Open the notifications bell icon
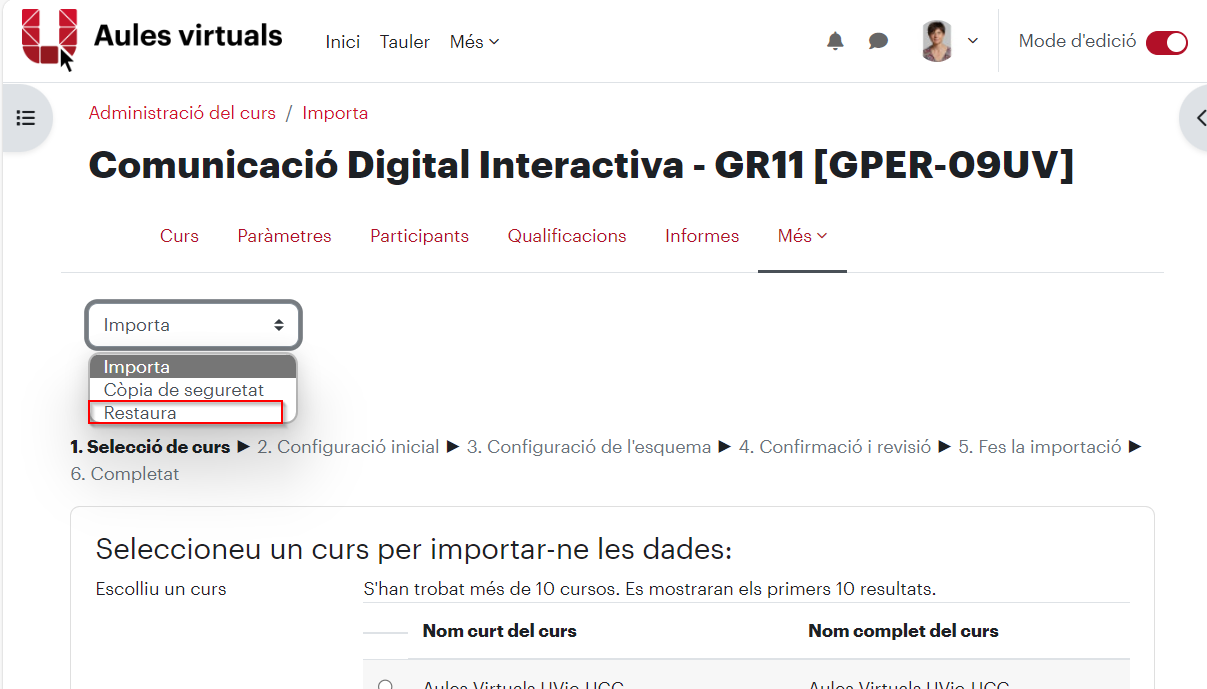The height and width of the screenshot is (689, 1207). (x=835, y=41)
